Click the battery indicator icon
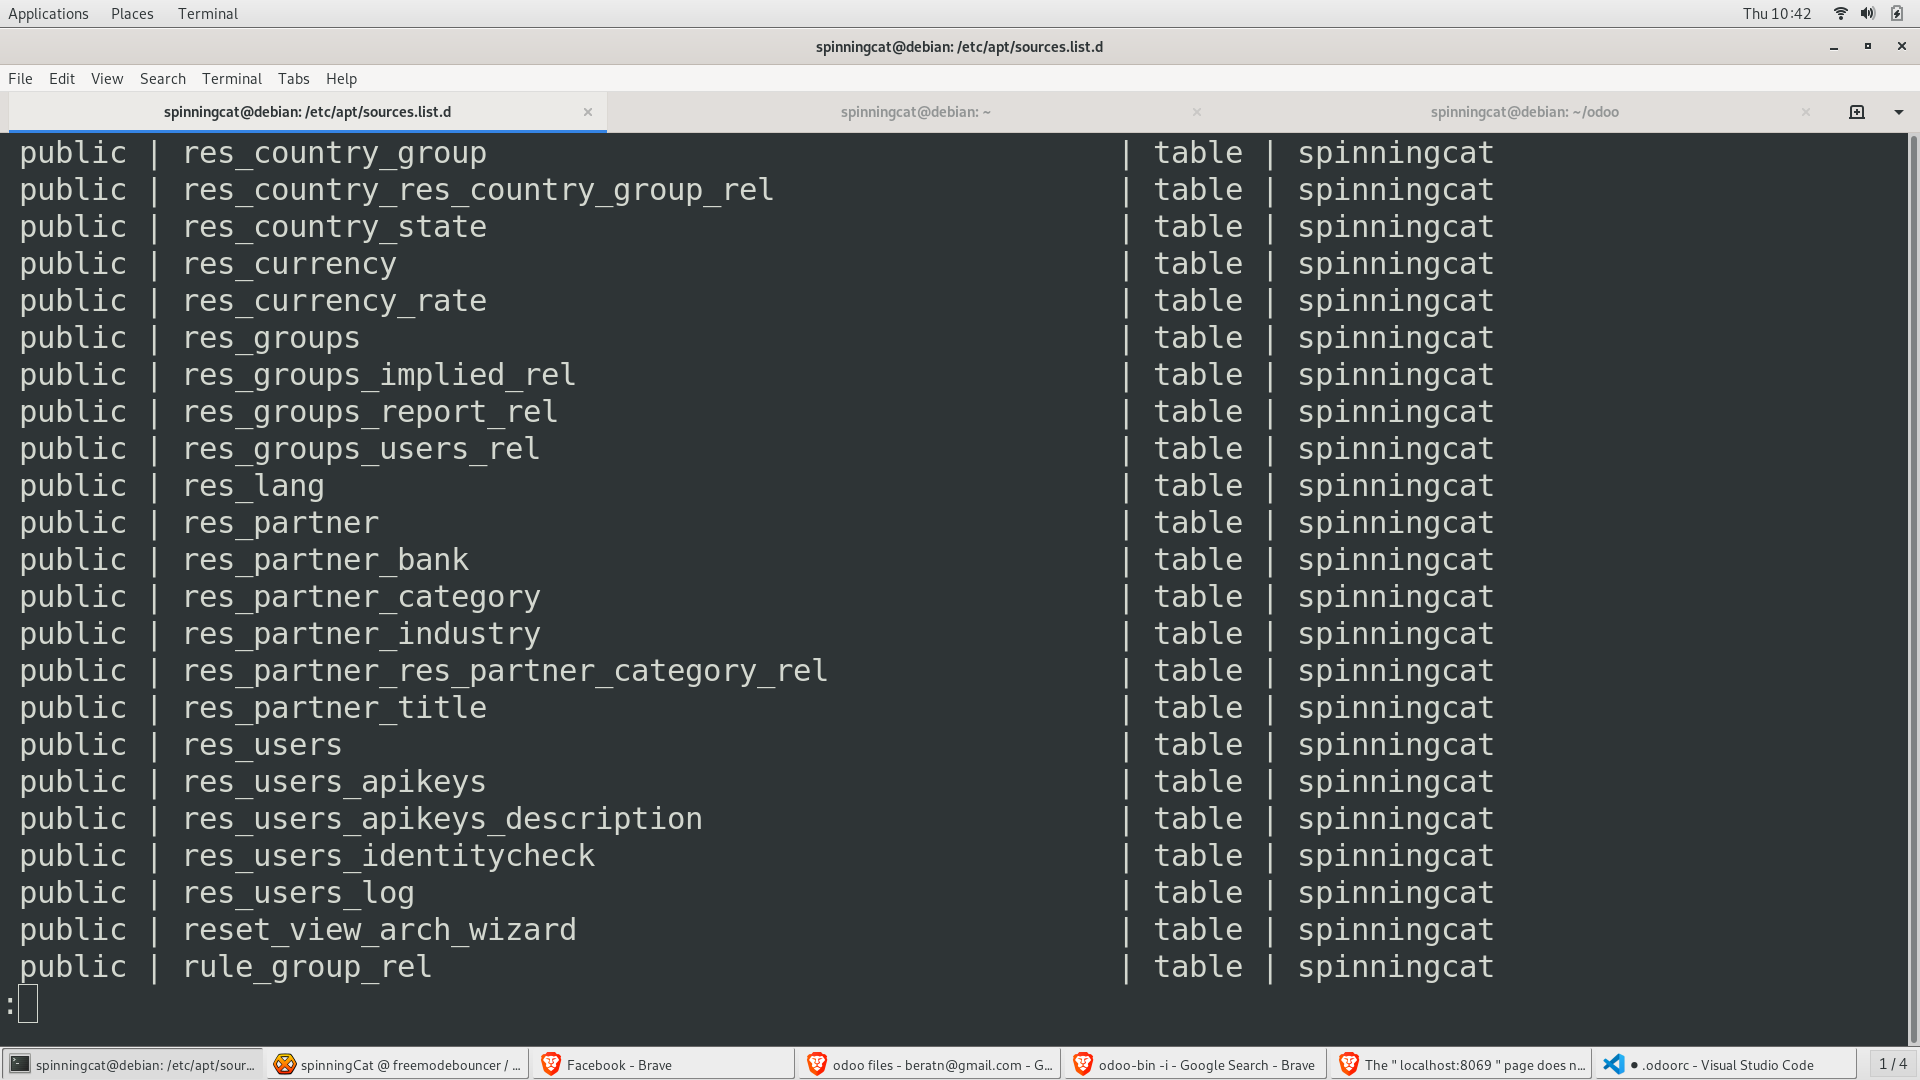This screenshot has width=1920, height=1080. [x=1896, y=13]
